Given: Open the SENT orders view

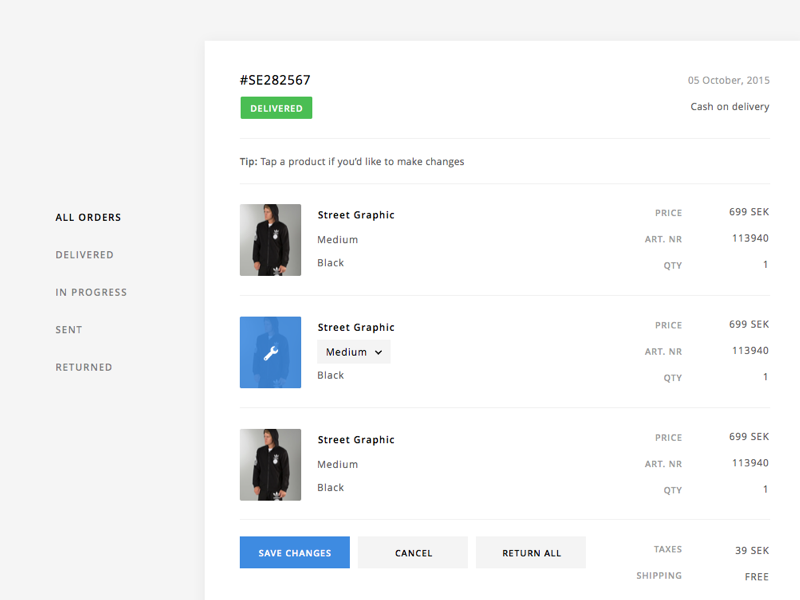Looking at the screenshot, I should [x=70, y=329].
